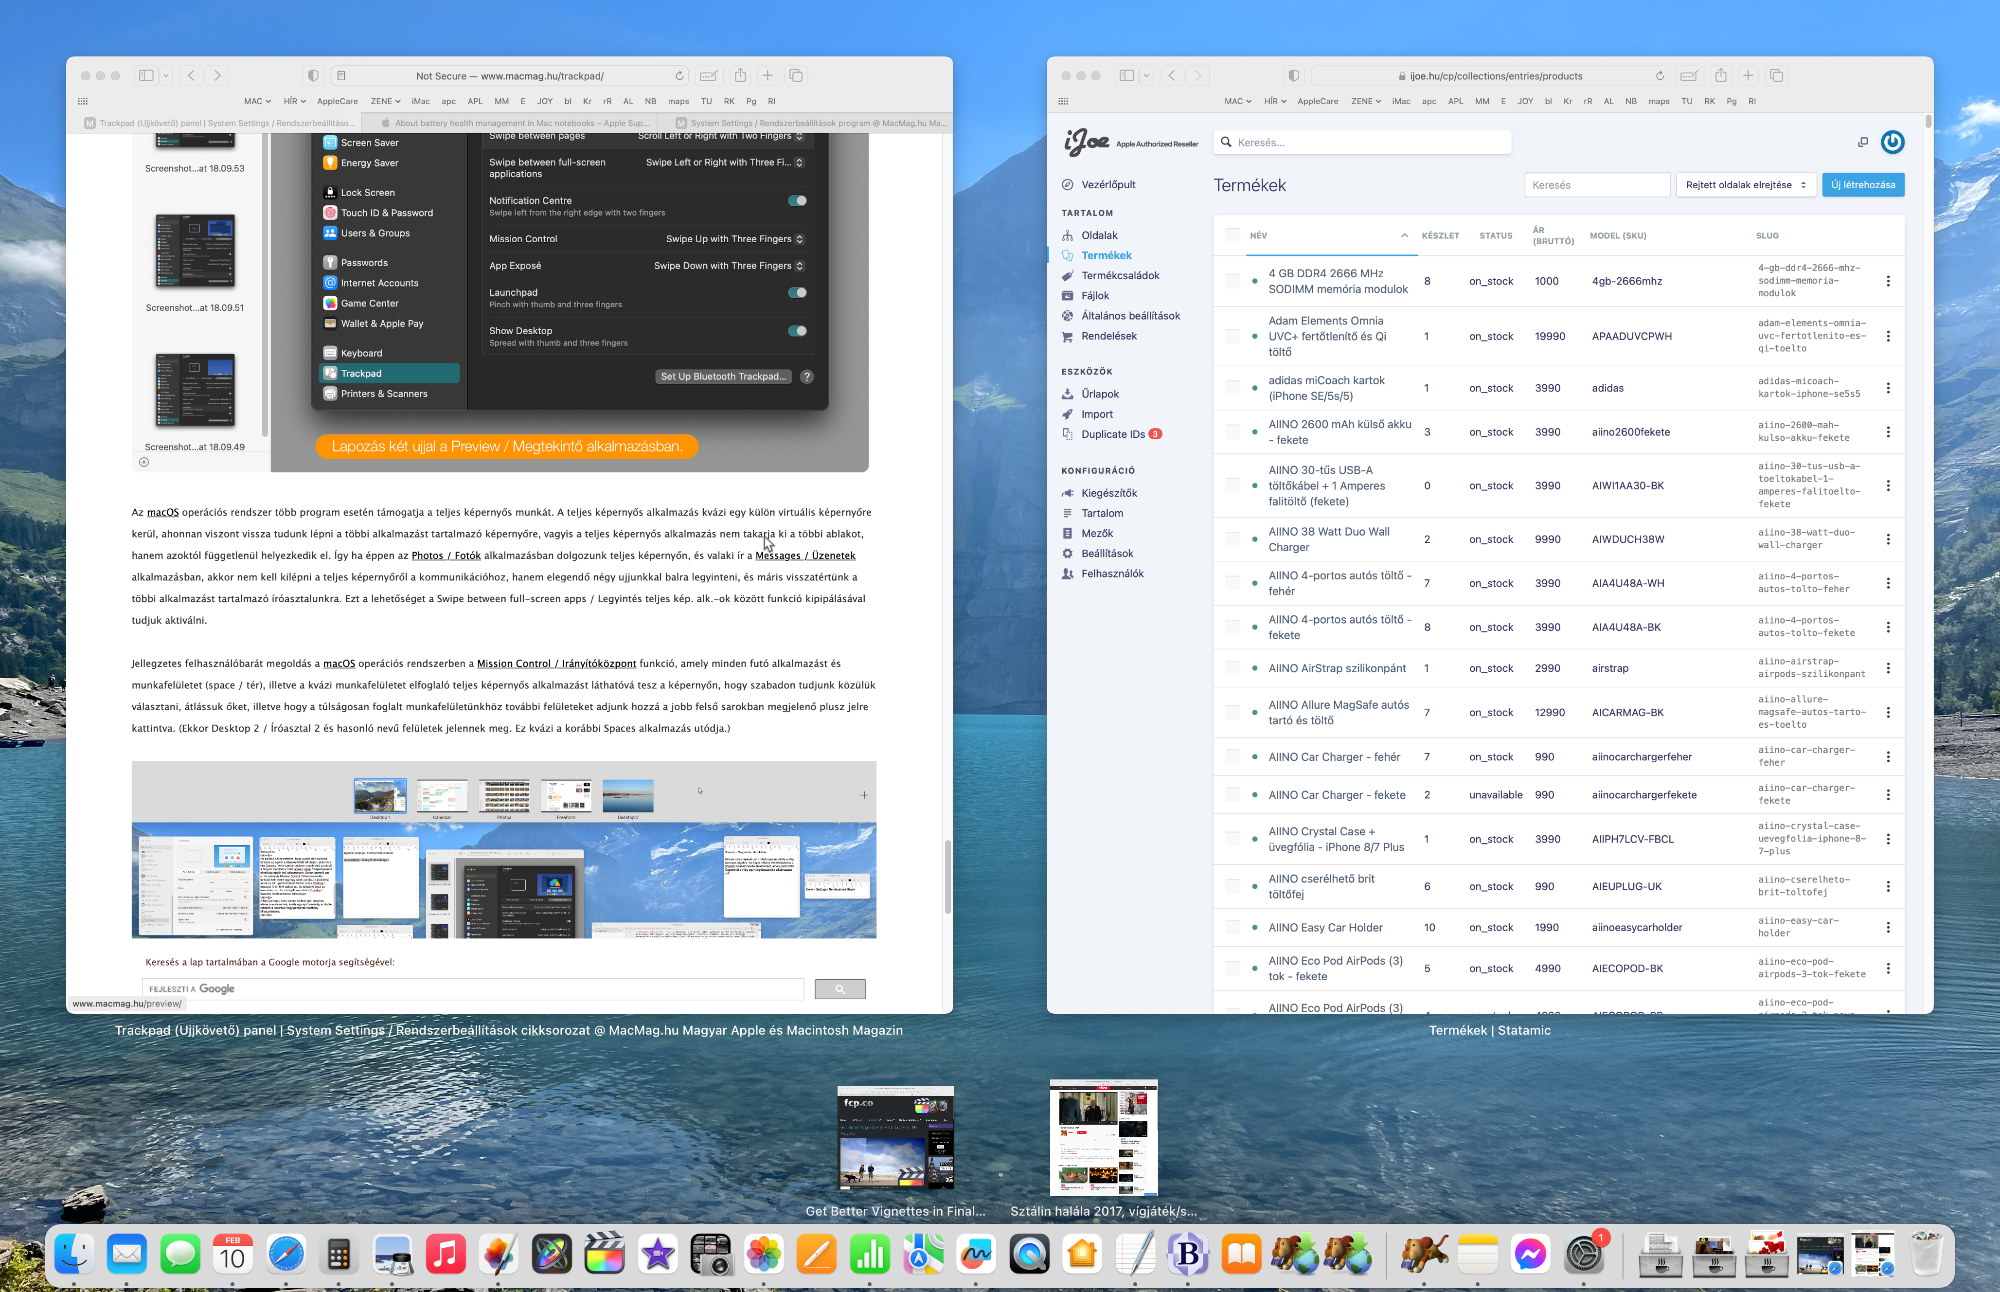Open Termékcsaládok in the sidebar
Screen dimensions: 2000x1292
(x=1119, y=275)
